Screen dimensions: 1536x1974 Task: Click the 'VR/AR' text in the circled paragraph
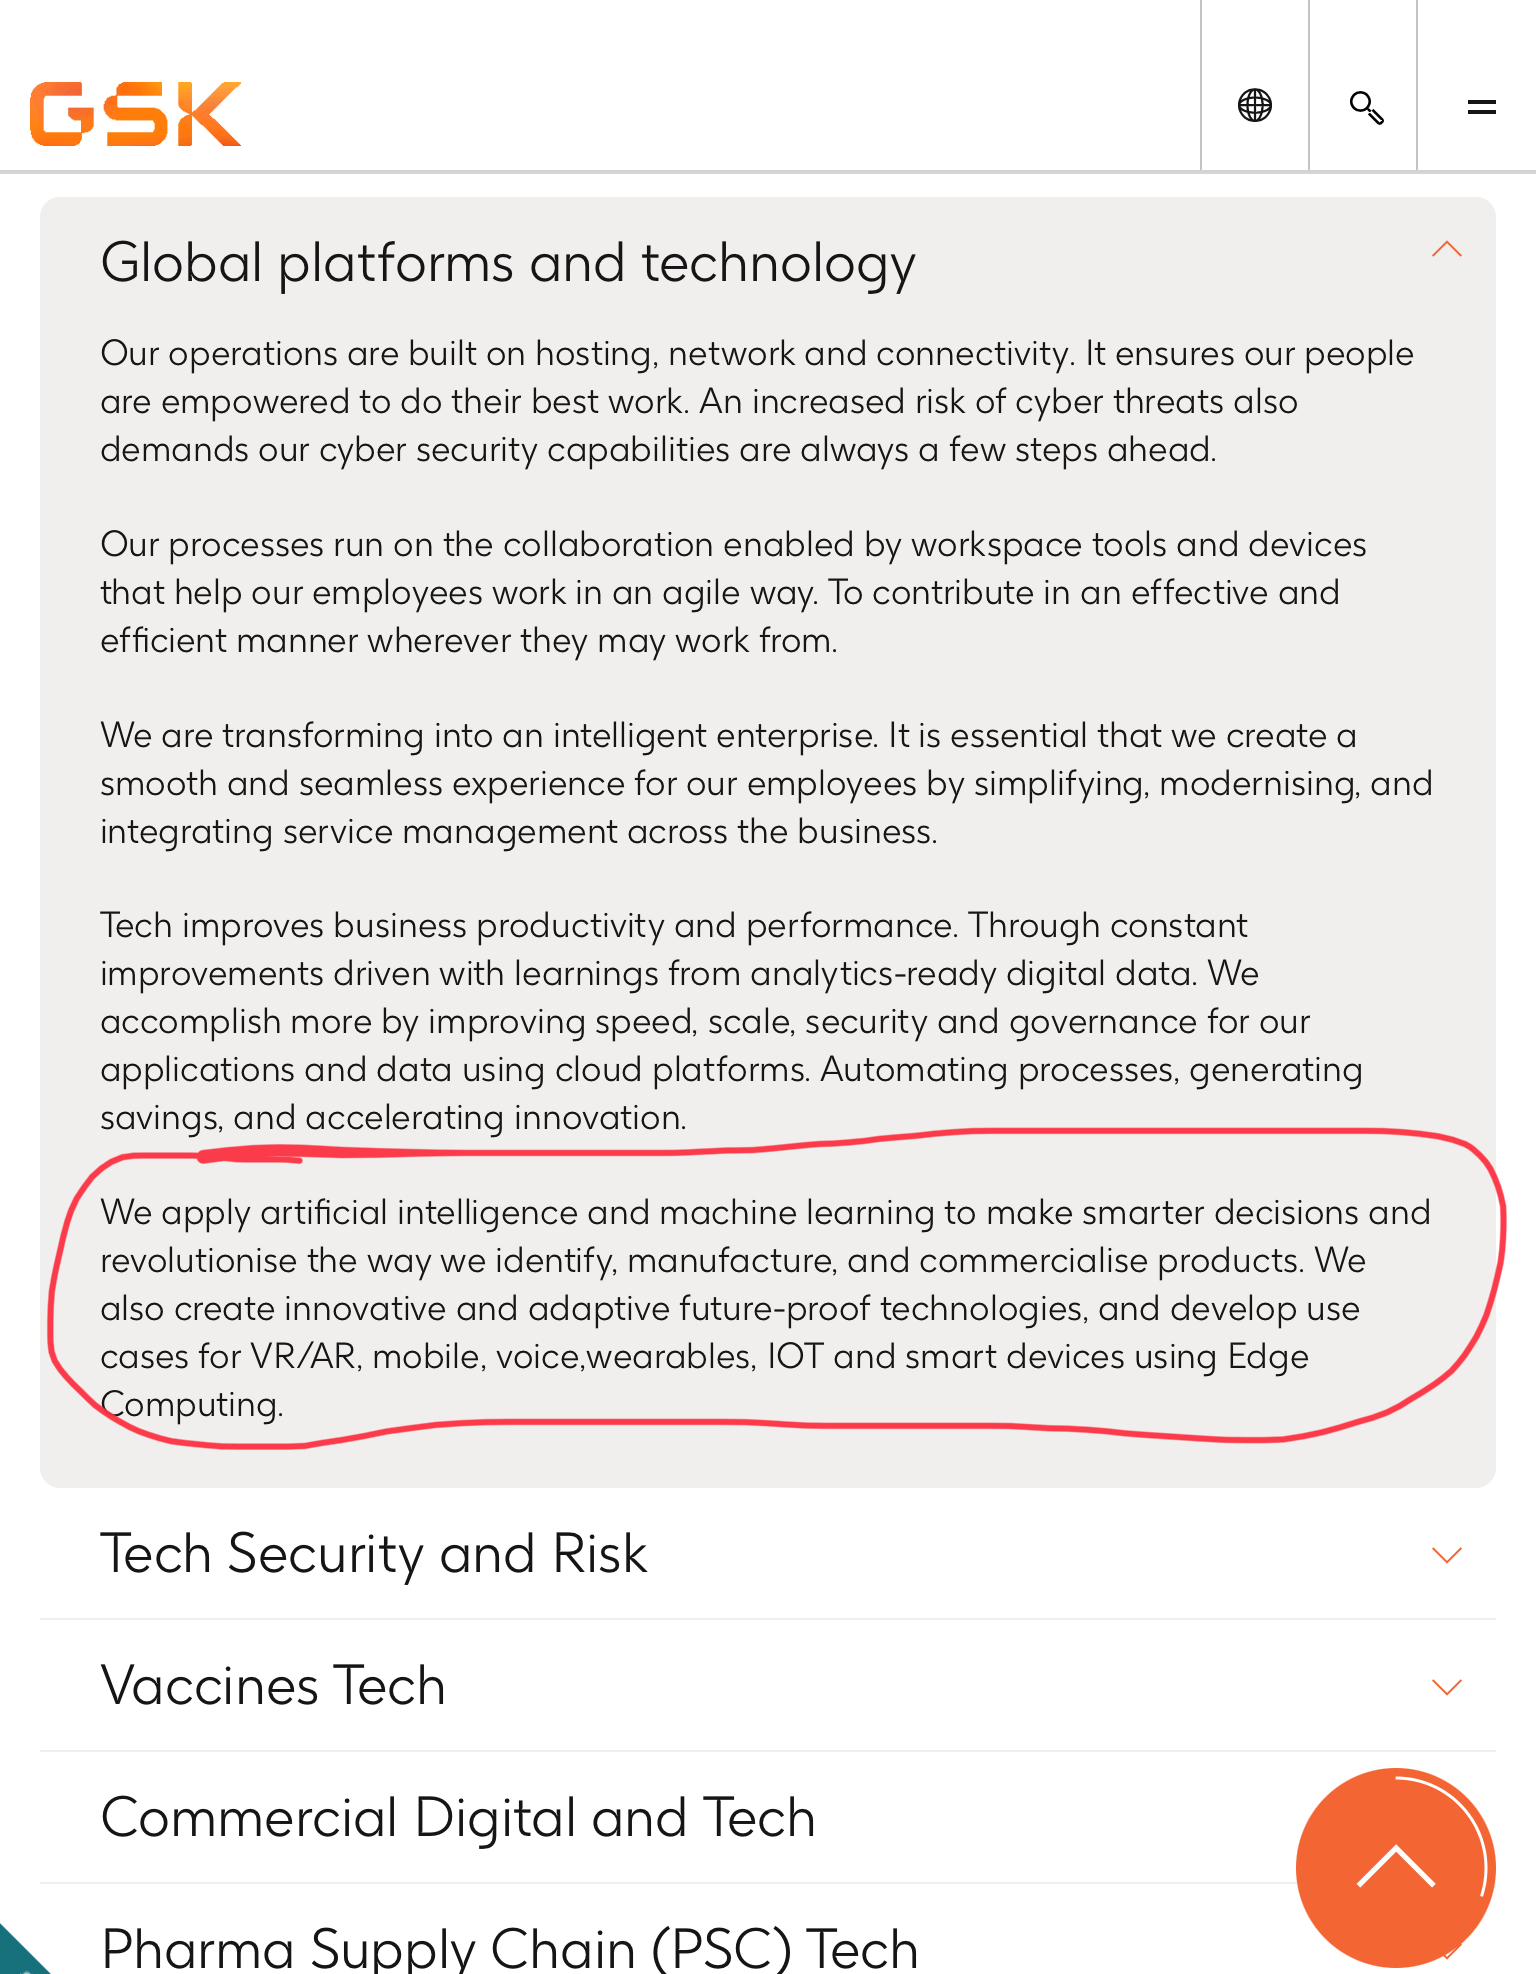[304, 1357]
